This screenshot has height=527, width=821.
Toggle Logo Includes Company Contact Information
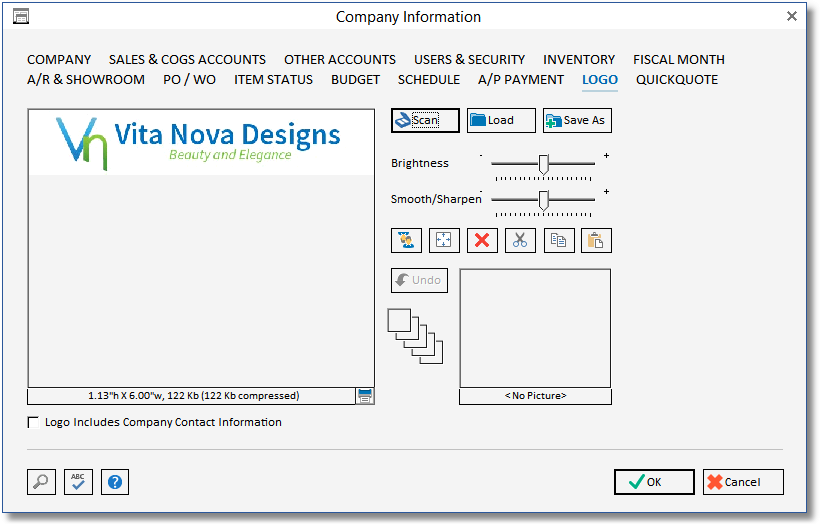(x=34, y=422)
